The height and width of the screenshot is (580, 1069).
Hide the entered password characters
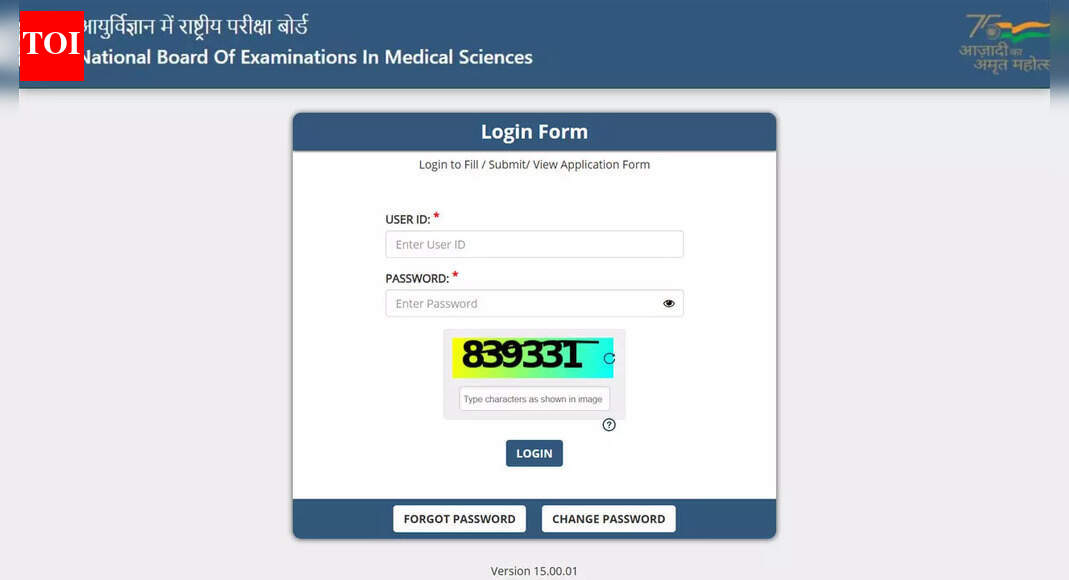tap(668, 302)
